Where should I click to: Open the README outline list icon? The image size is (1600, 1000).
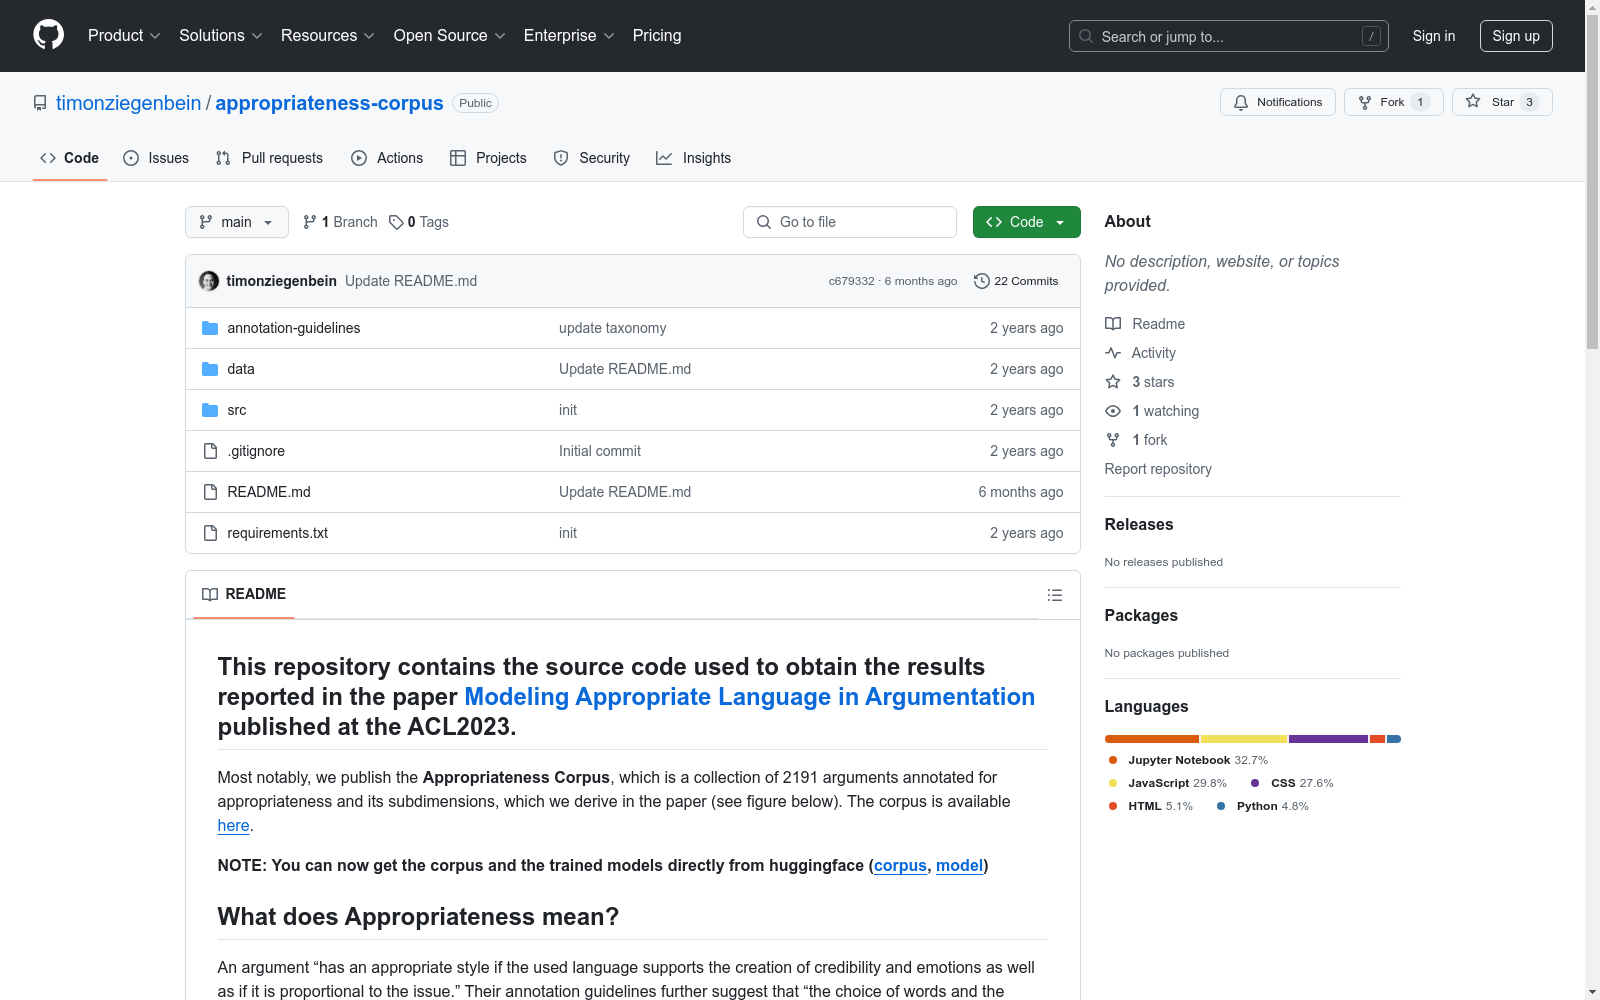tap(1055, 595)
